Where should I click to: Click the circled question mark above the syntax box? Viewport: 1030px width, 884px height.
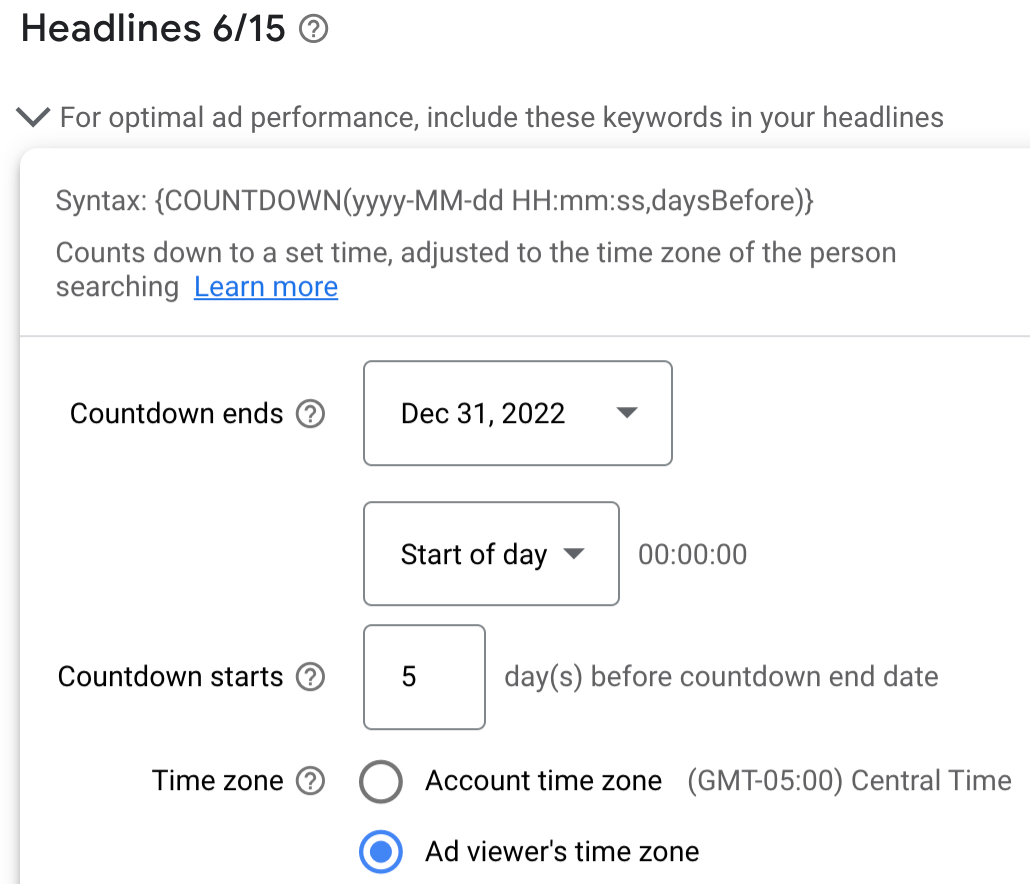(313, 29)
